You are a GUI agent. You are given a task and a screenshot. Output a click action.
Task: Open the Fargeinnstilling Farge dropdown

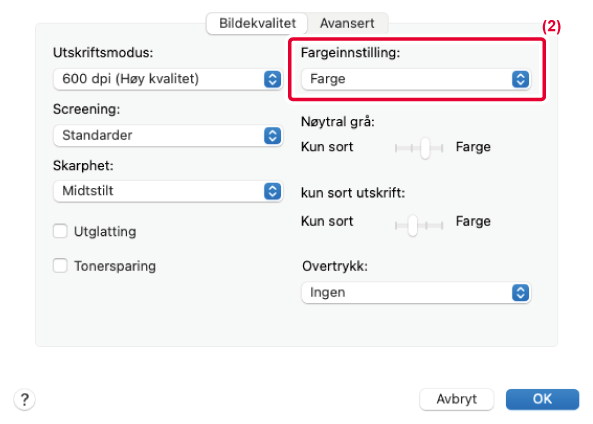[416, 79]
